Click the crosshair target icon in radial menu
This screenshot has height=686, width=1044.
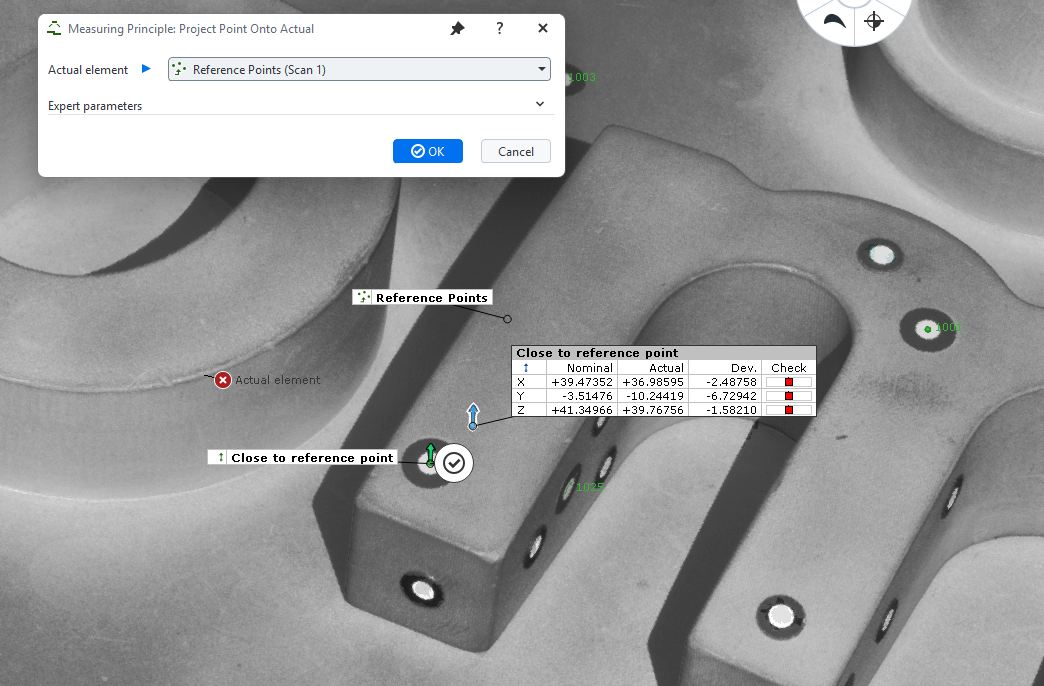point(873,20)
